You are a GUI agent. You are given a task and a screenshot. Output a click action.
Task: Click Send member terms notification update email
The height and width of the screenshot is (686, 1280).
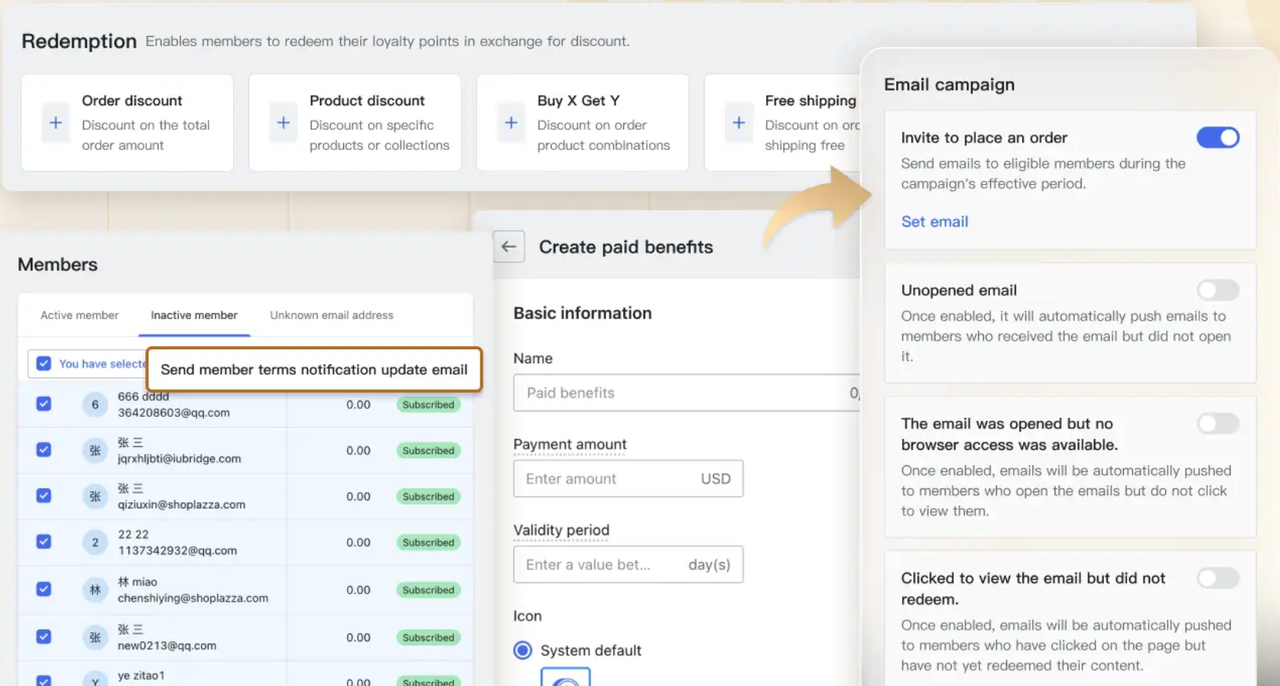314,369
